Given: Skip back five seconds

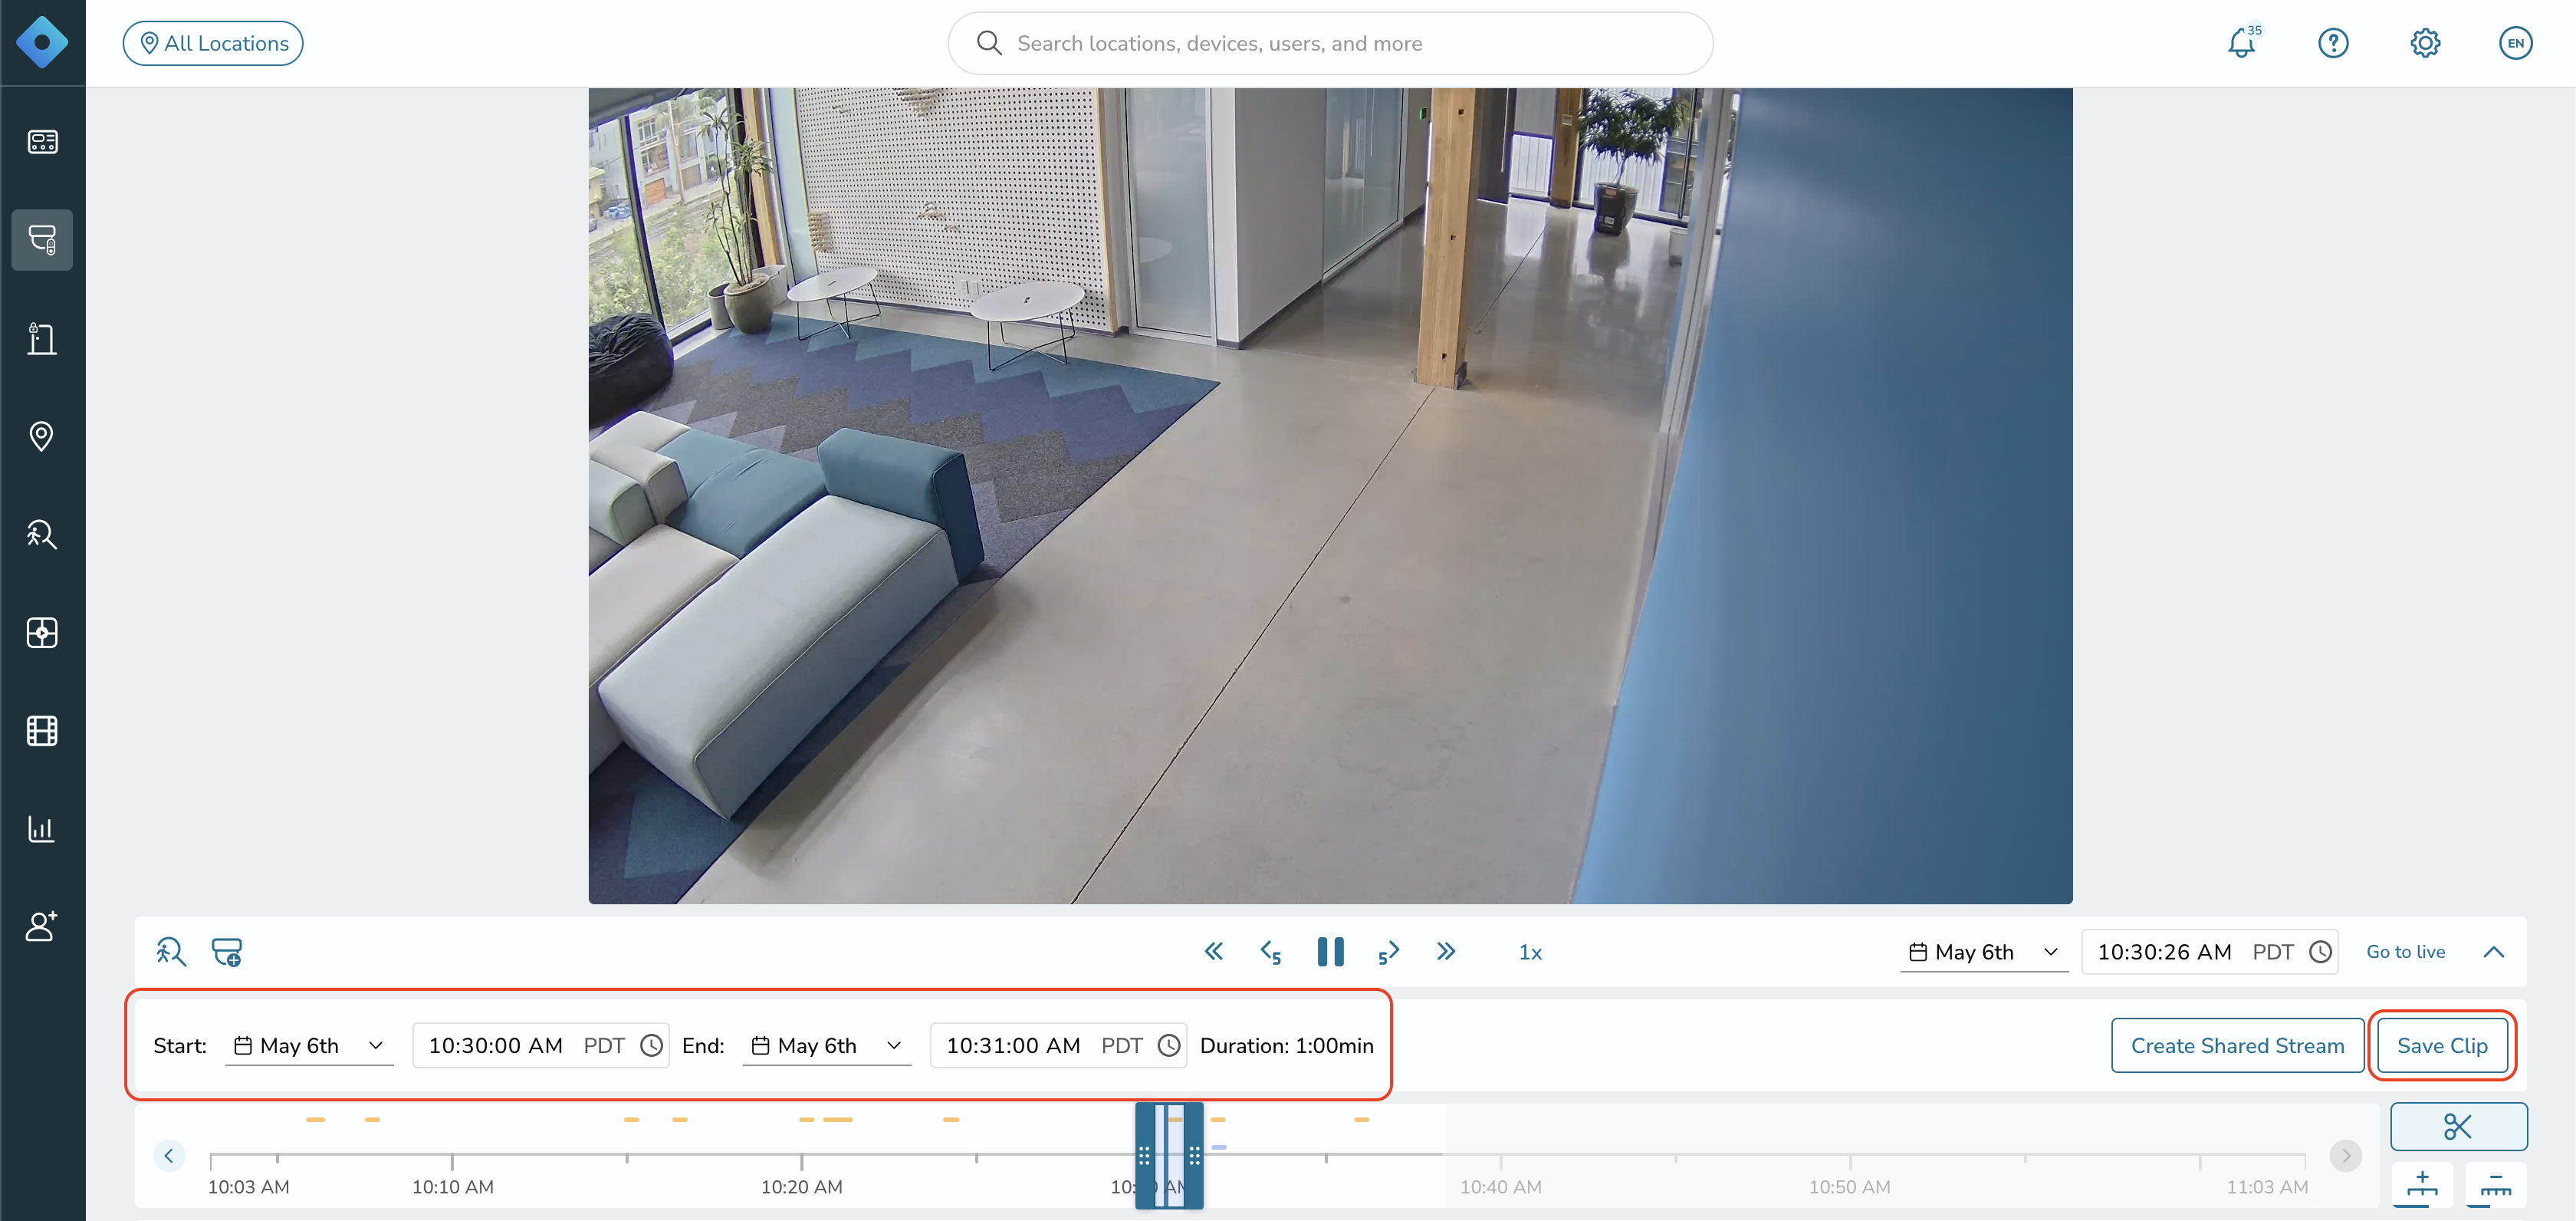Looking at the screenshot, I should point(1271,952).
